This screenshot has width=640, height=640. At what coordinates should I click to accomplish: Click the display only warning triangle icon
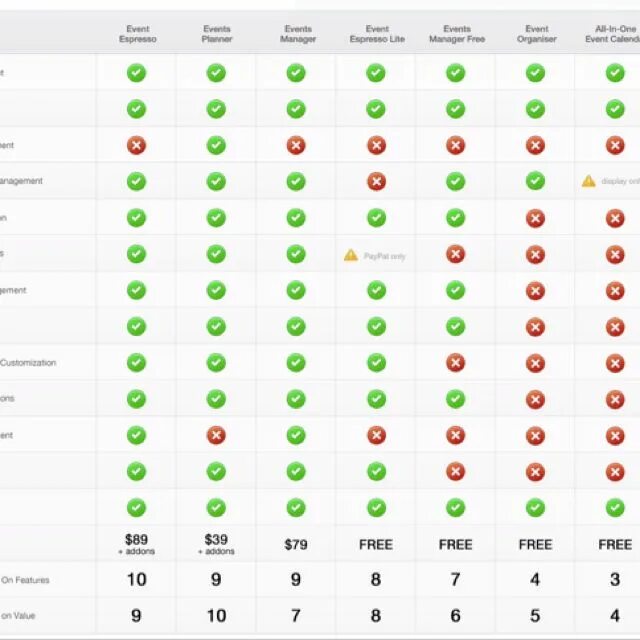click(588, 181)
